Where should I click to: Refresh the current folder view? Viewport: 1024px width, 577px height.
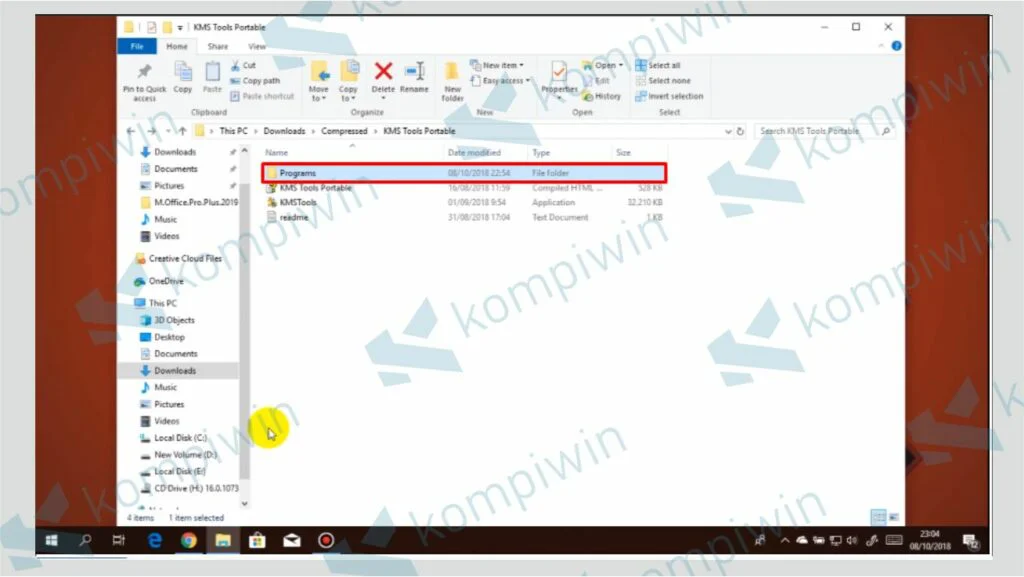coord(741,131)
